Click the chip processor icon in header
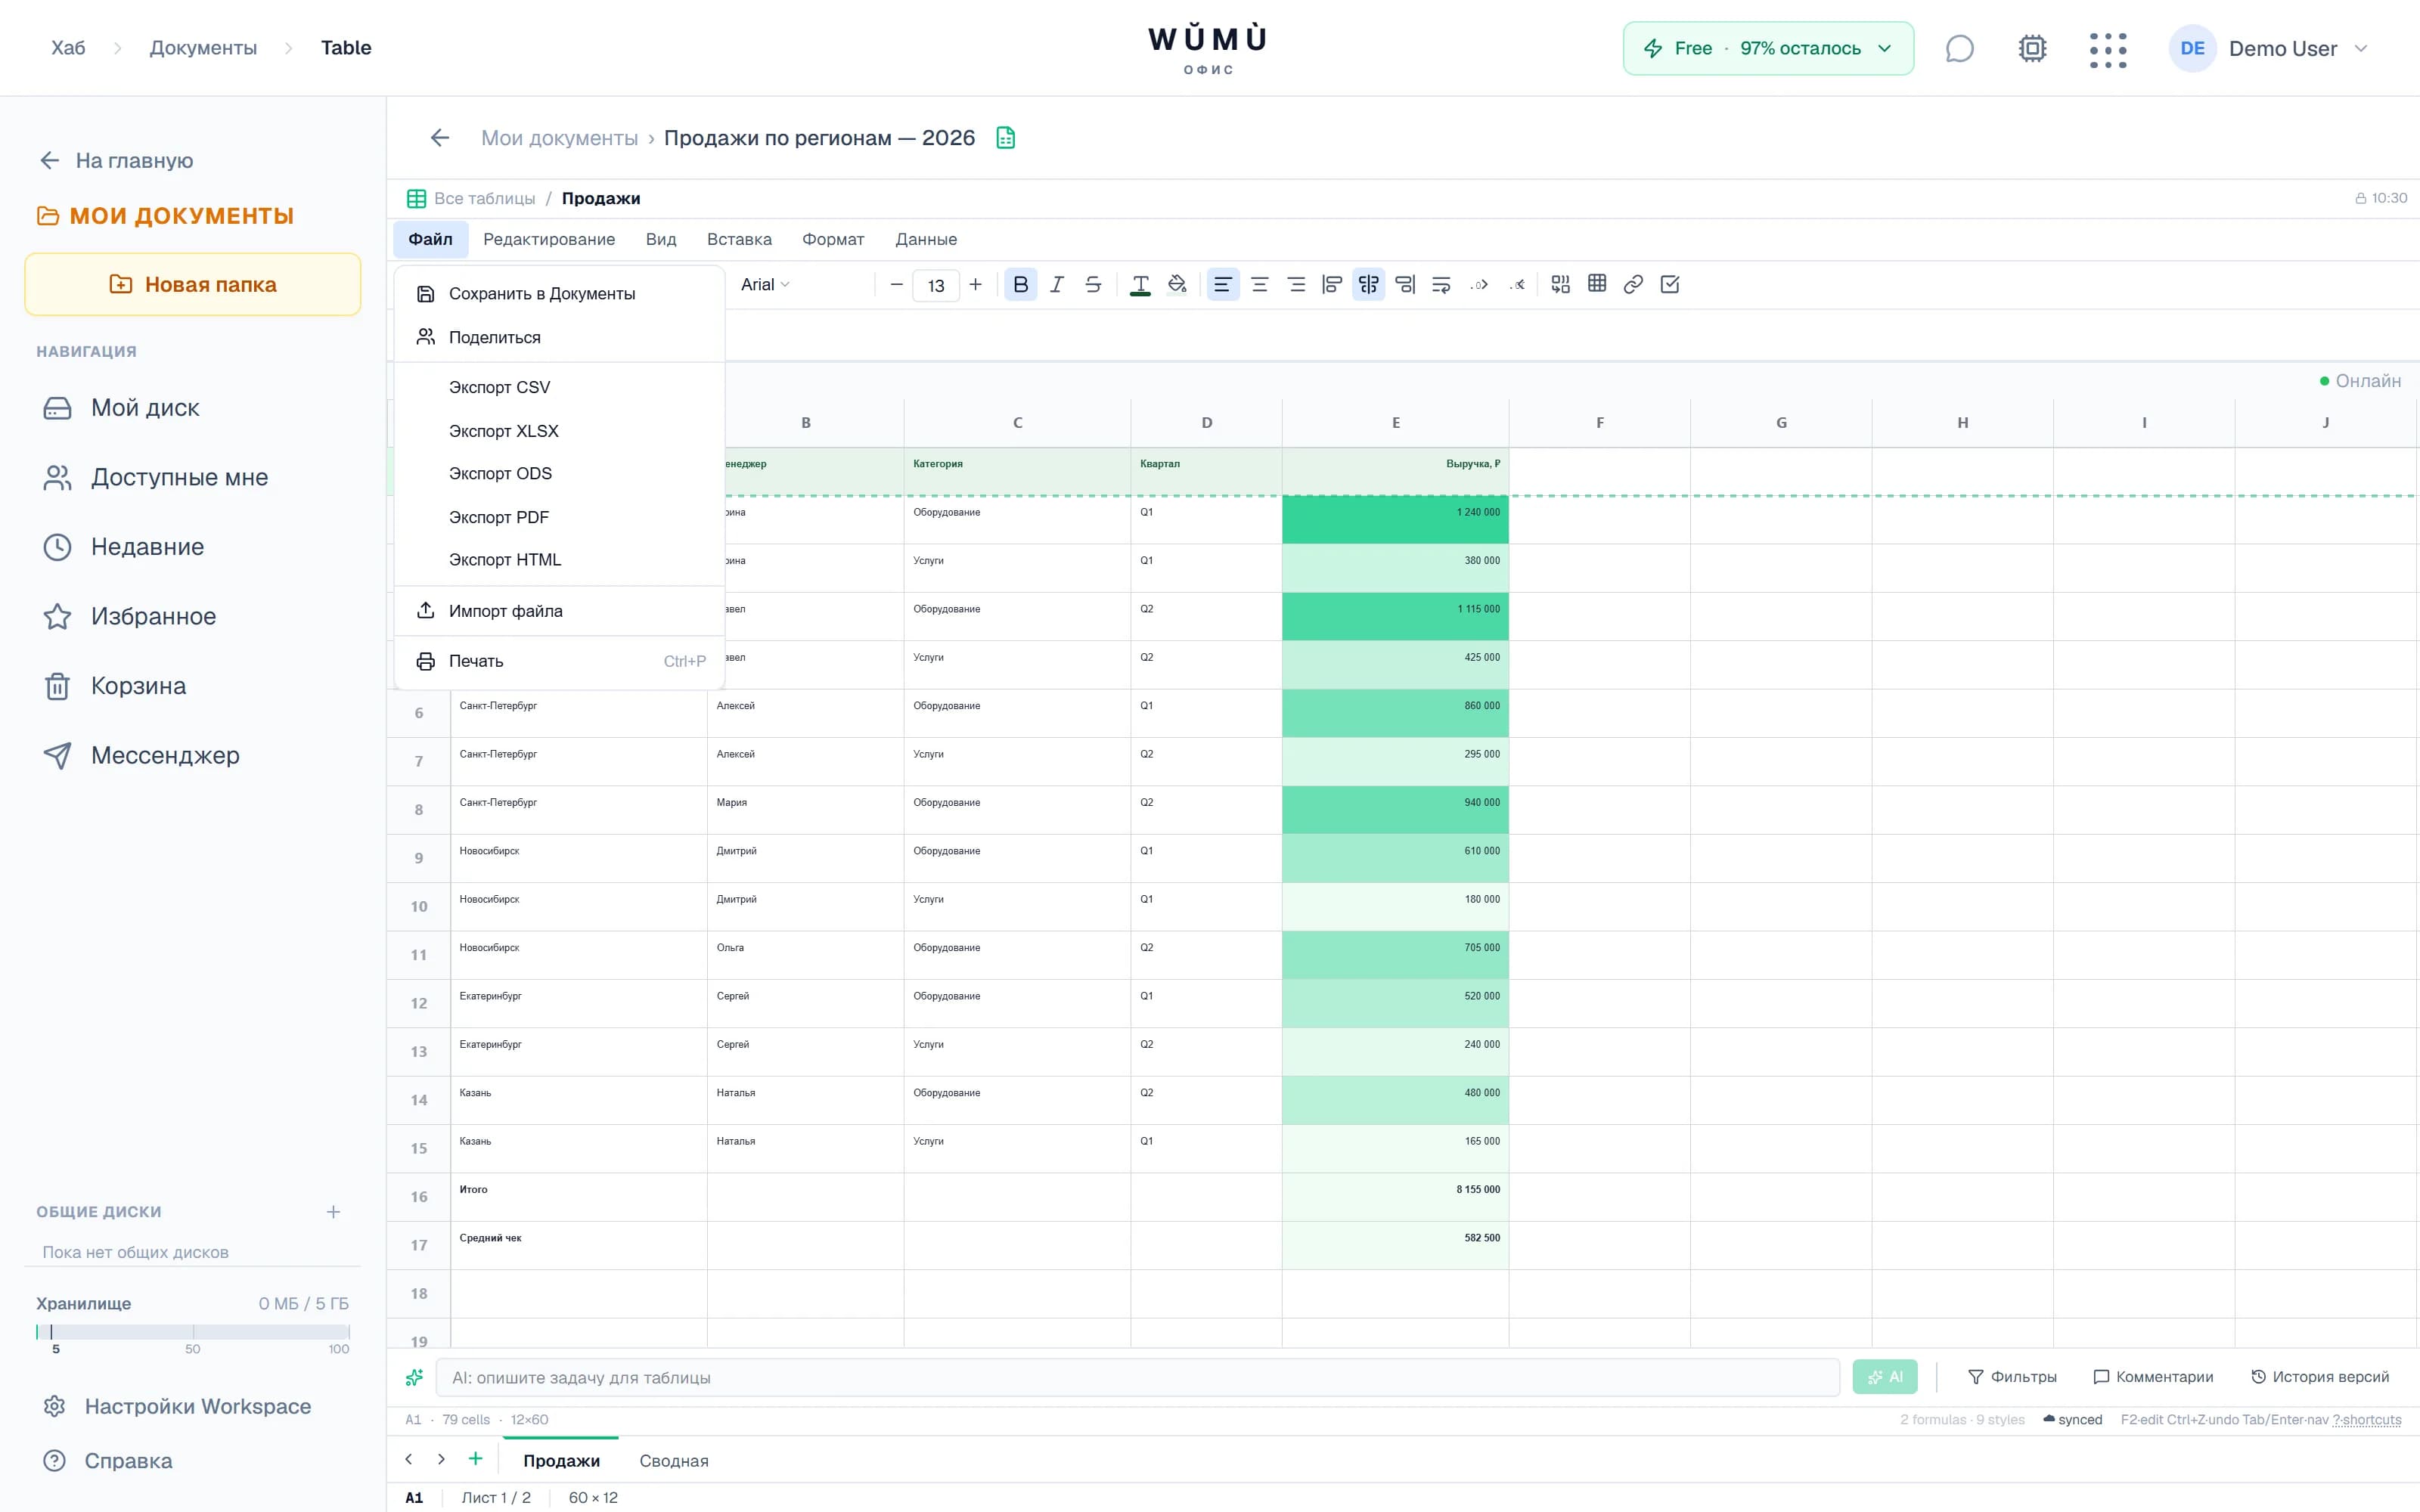This screenshot has height=1512, width=2420. (x=2032, y=48)
